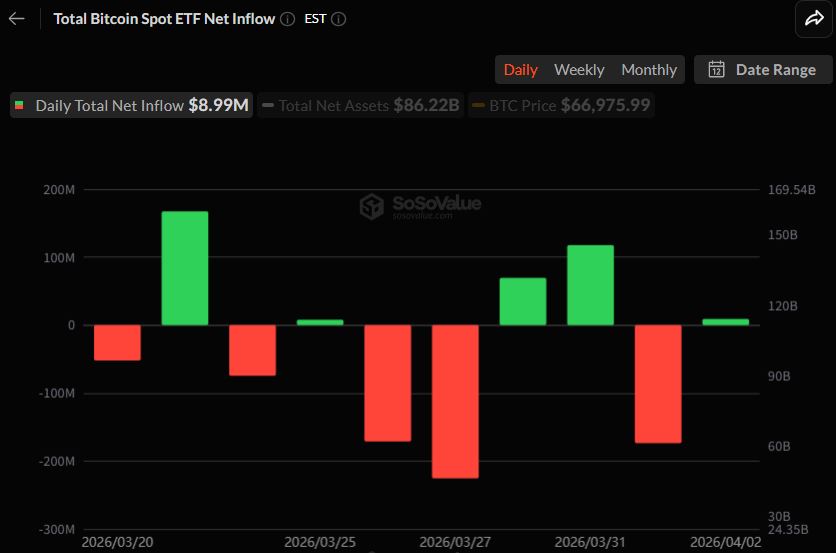Switch to the Monthly view

coord(649,69)
